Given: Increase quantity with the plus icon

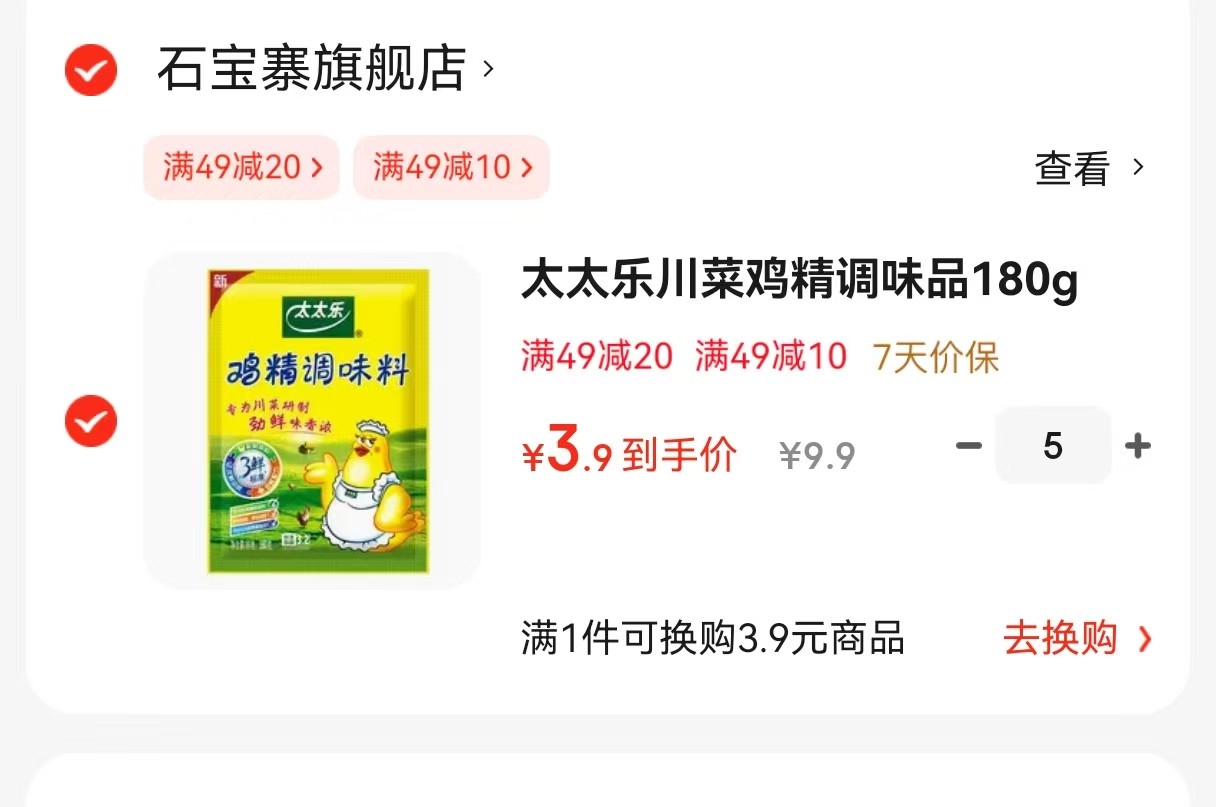Looking at the screenshot, I should (1138, 446).
